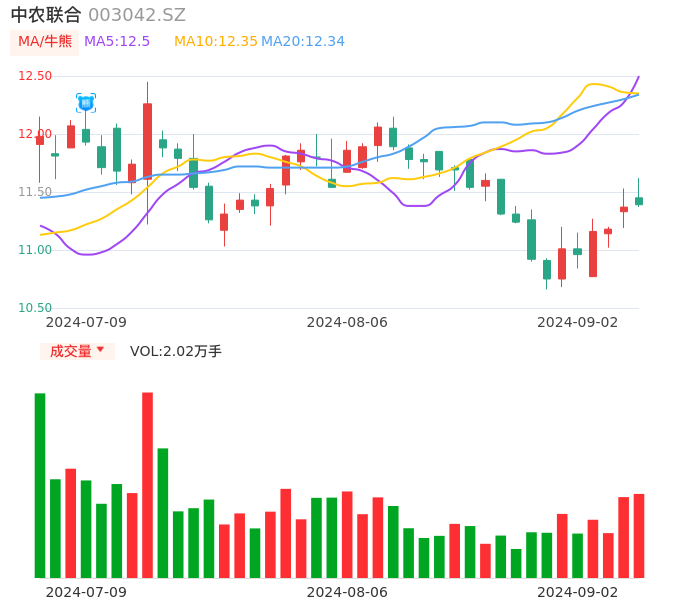This screenshot has height=606, width=686.
Task: Click the stock code 003042.SZ
Action: point(137,15)
